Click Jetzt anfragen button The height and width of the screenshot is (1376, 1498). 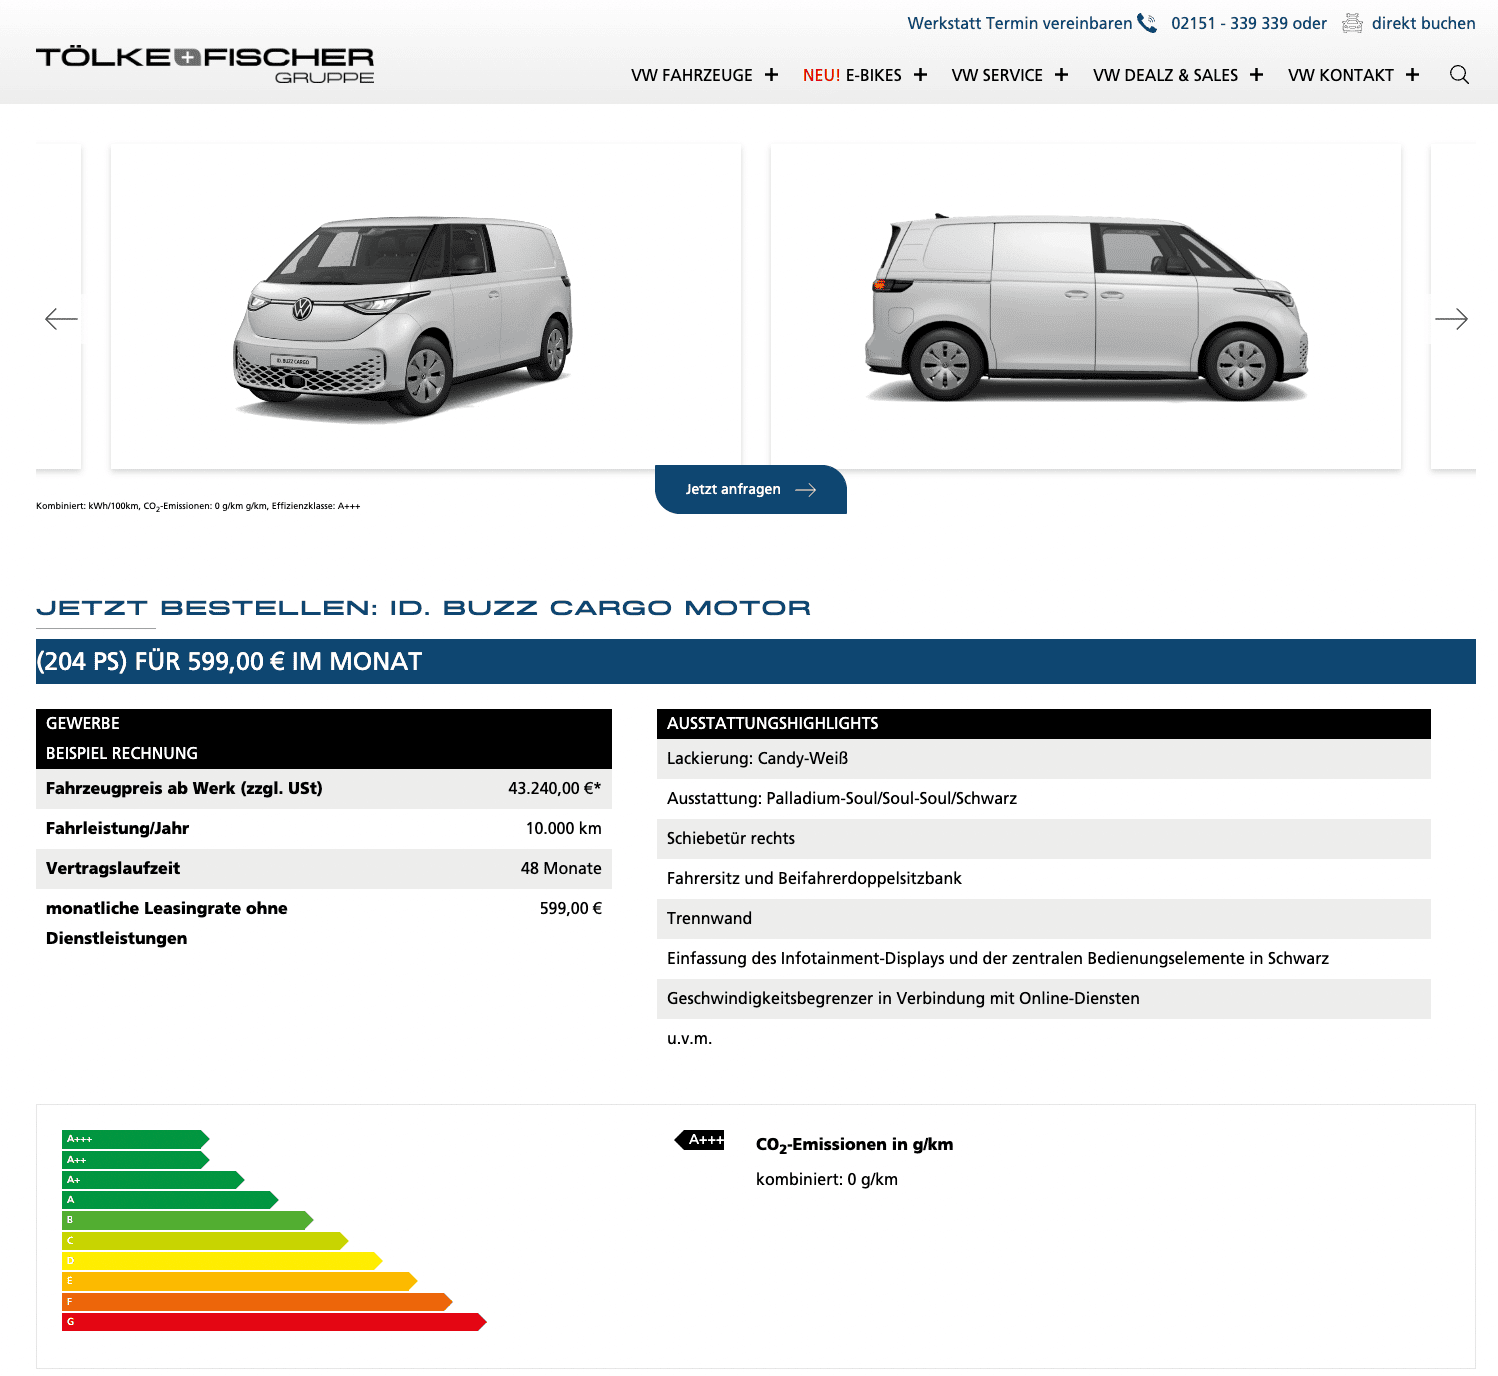coord(751,489)
